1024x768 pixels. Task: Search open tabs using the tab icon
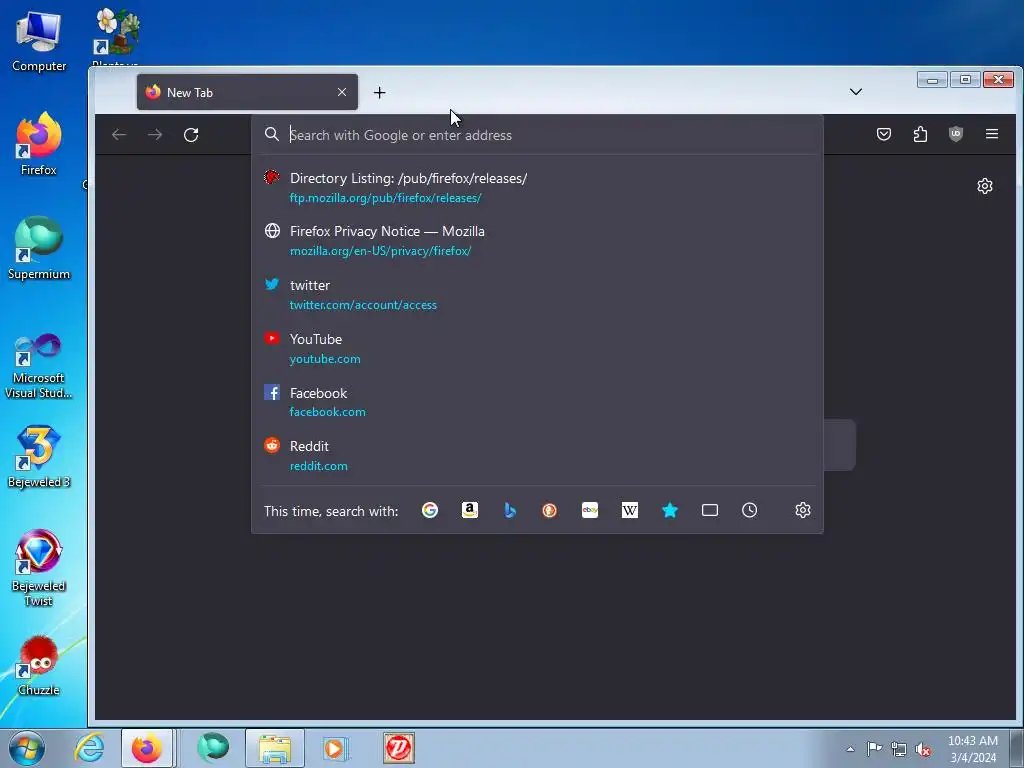coord(710,510)
